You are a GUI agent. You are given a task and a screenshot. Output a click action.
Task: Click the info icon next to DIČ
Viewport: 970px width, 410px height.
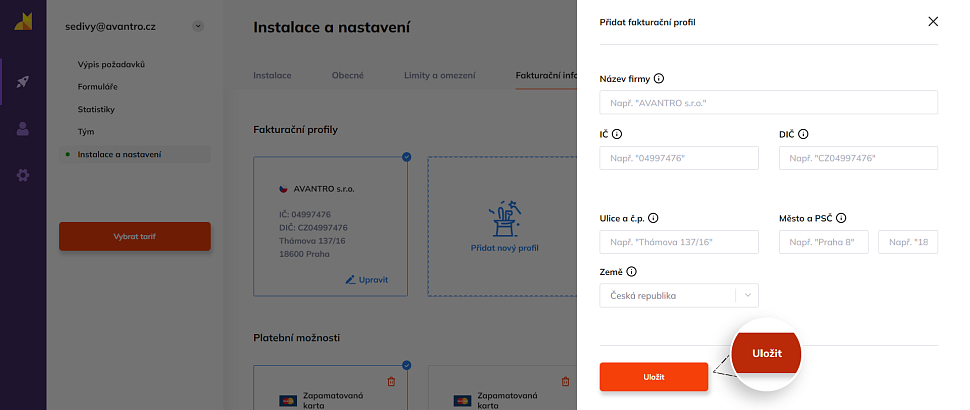(803, 133)
